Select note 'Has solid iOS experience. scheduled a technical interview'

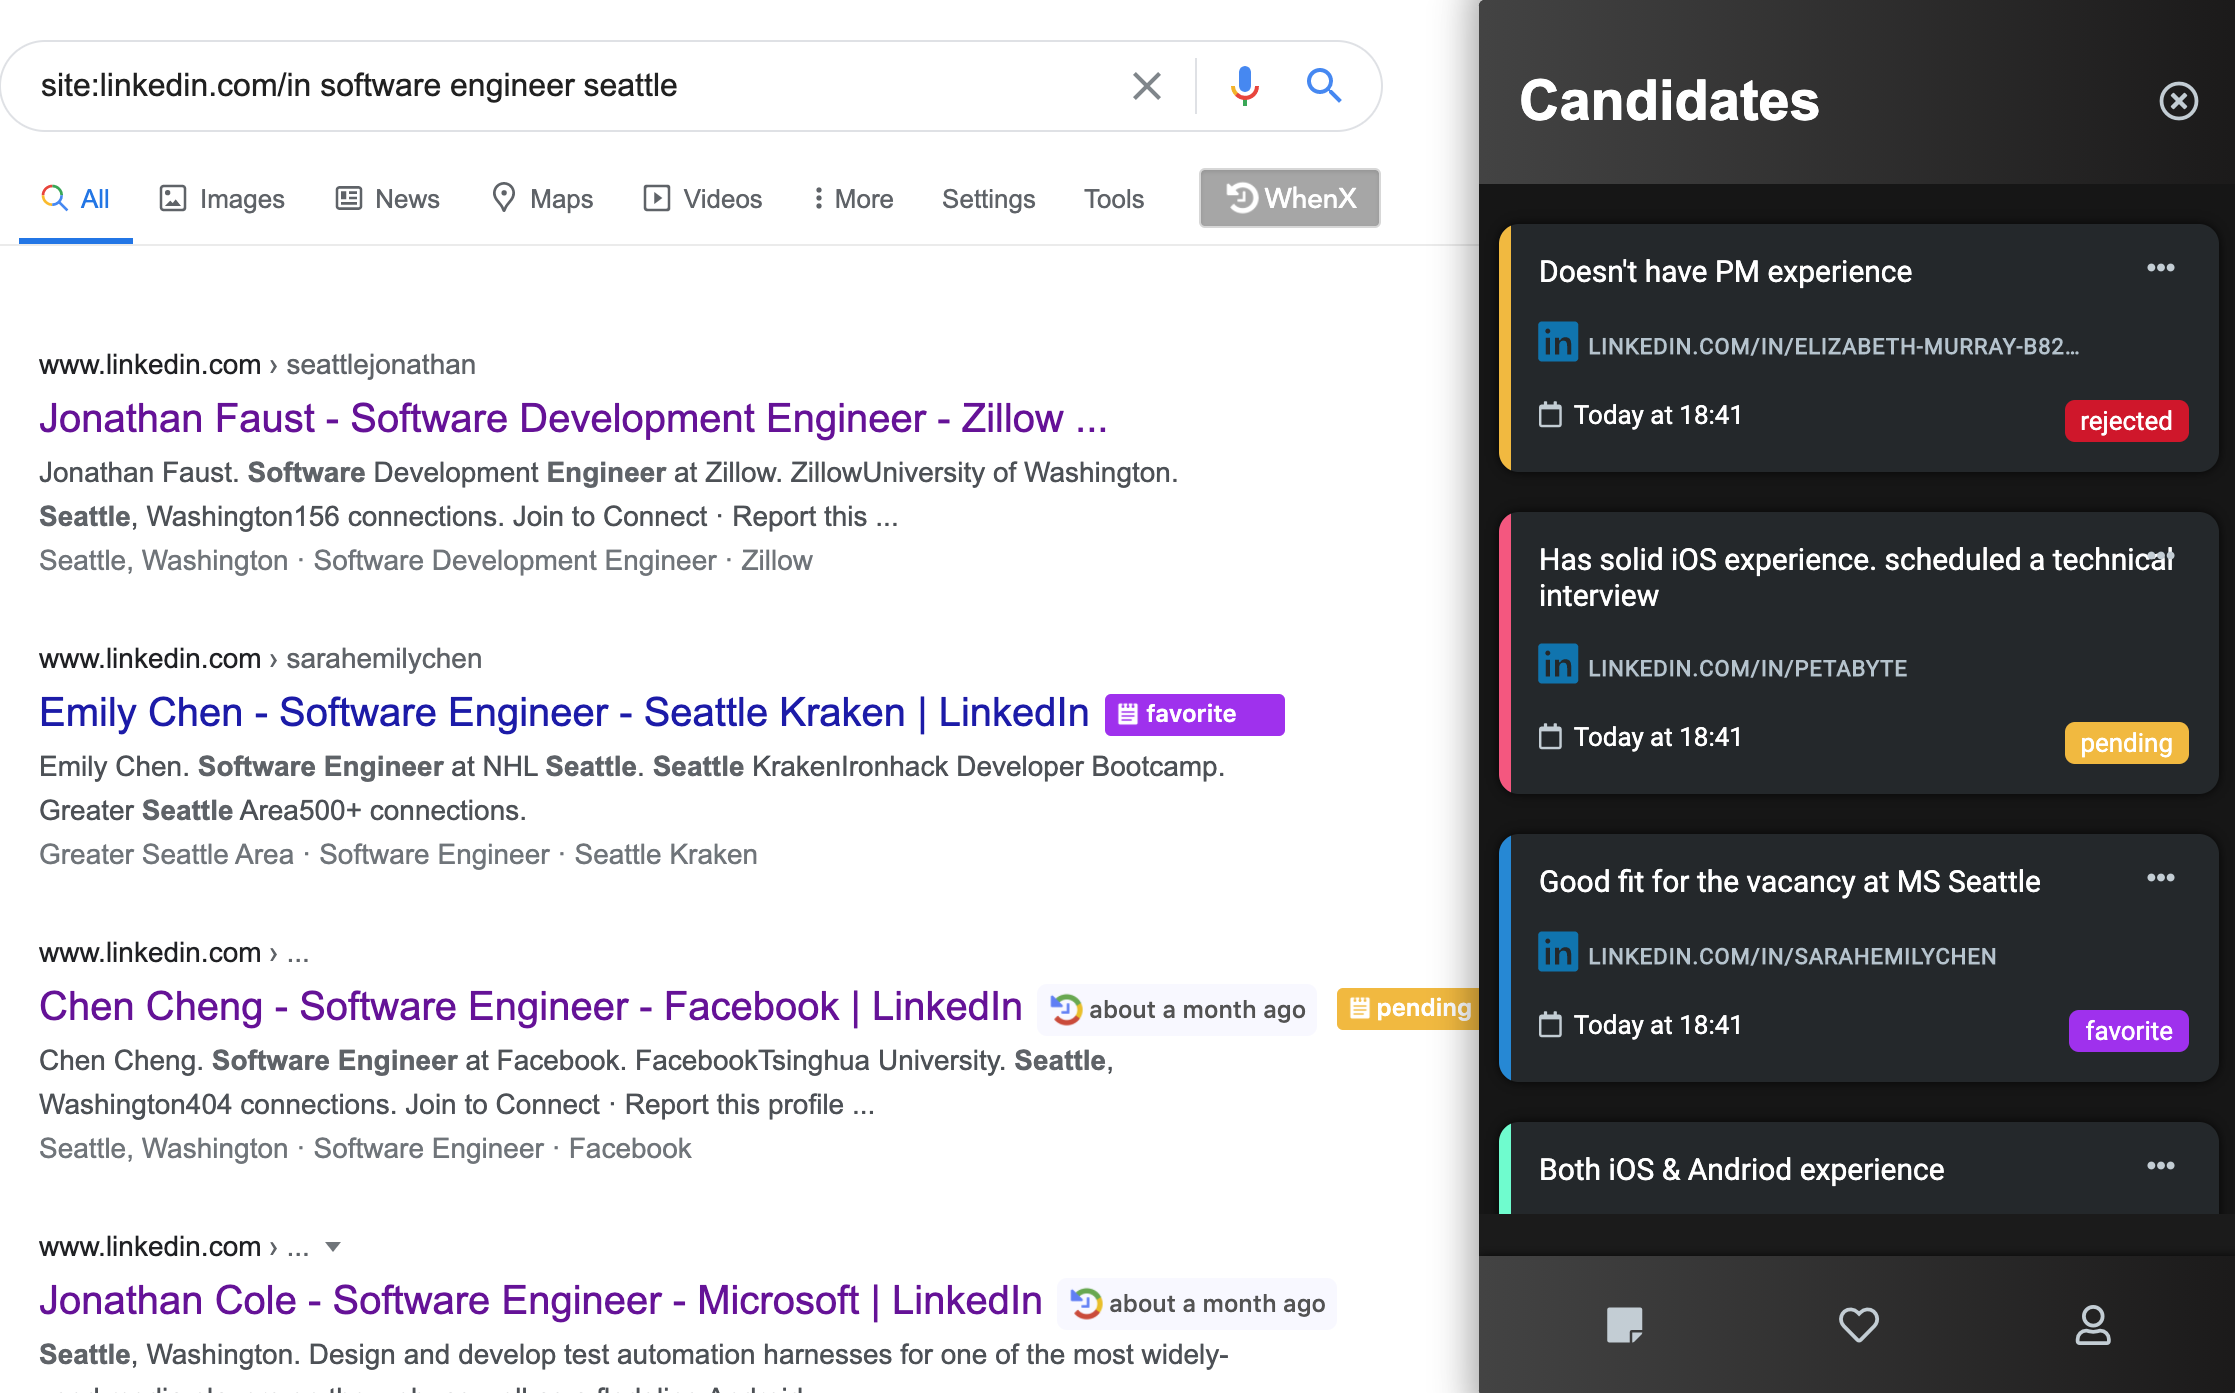1856,578
